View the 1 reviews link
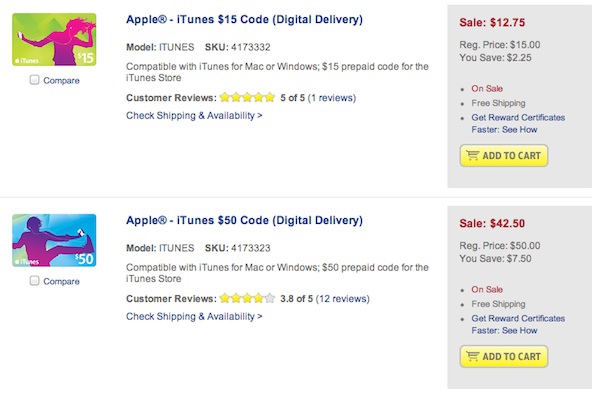Screen dimensions: 600x397 point(332,98)
